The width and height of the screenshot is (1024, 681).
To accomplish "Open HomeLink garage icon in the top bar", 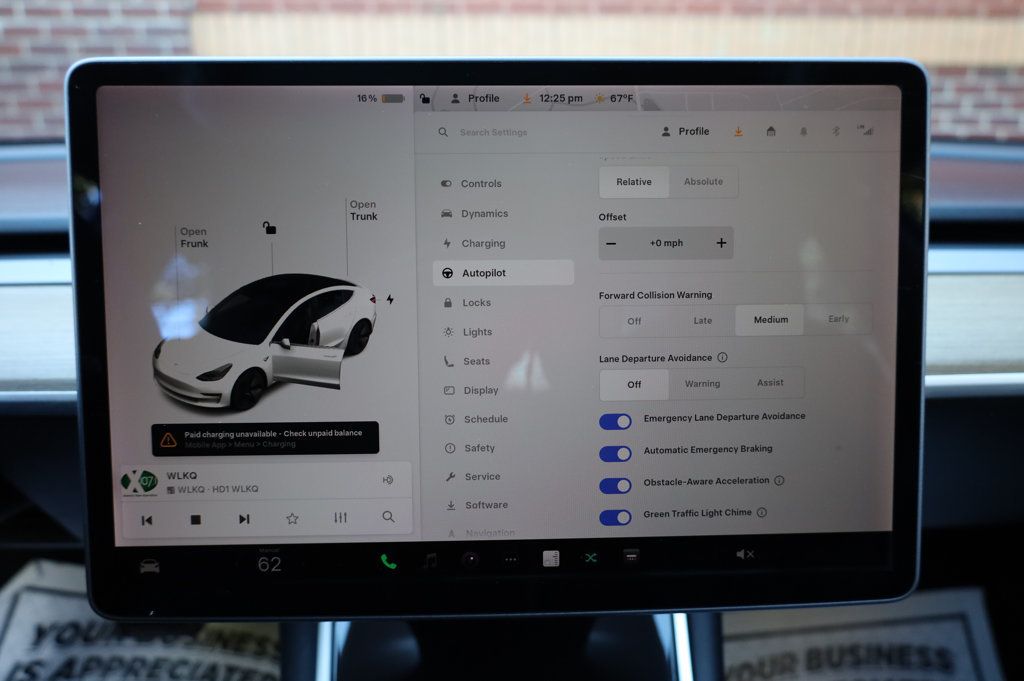I will [770, 131].
